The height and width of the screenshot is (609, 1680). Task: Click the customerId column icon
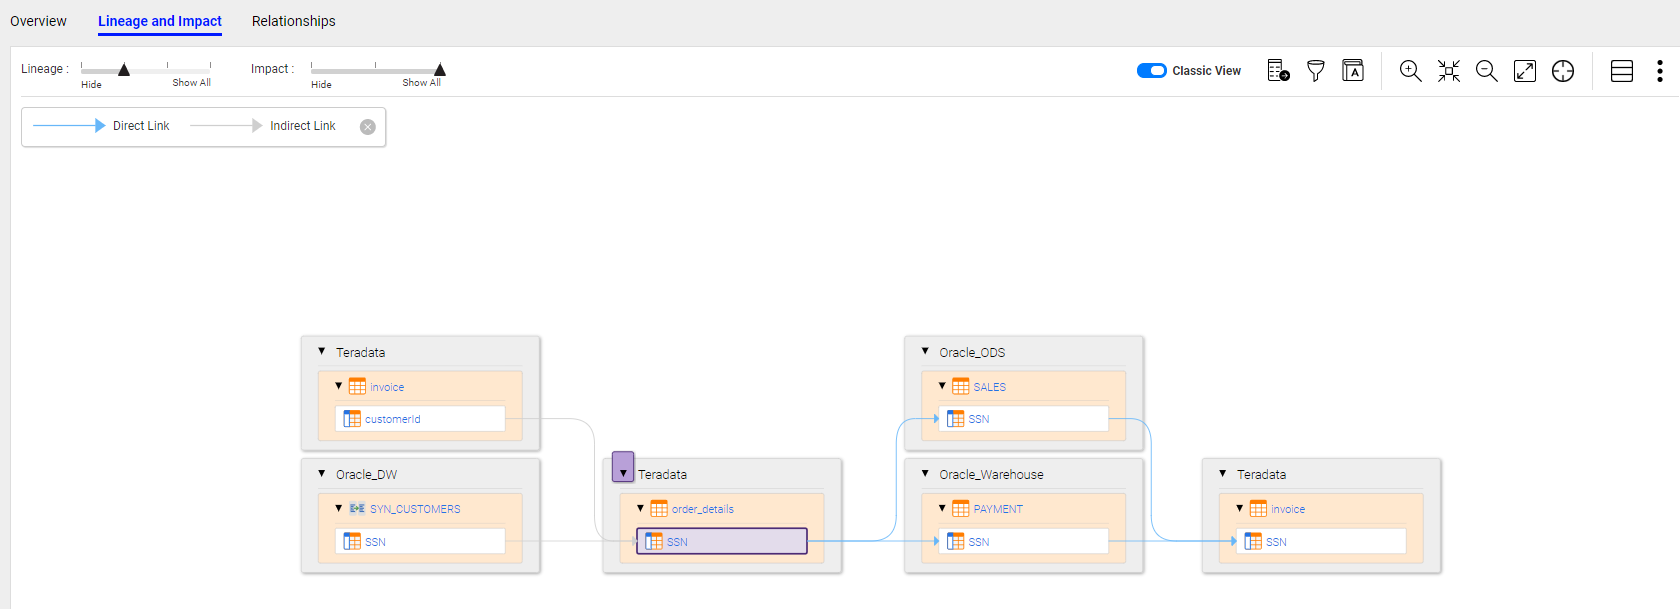pos(352,419)
